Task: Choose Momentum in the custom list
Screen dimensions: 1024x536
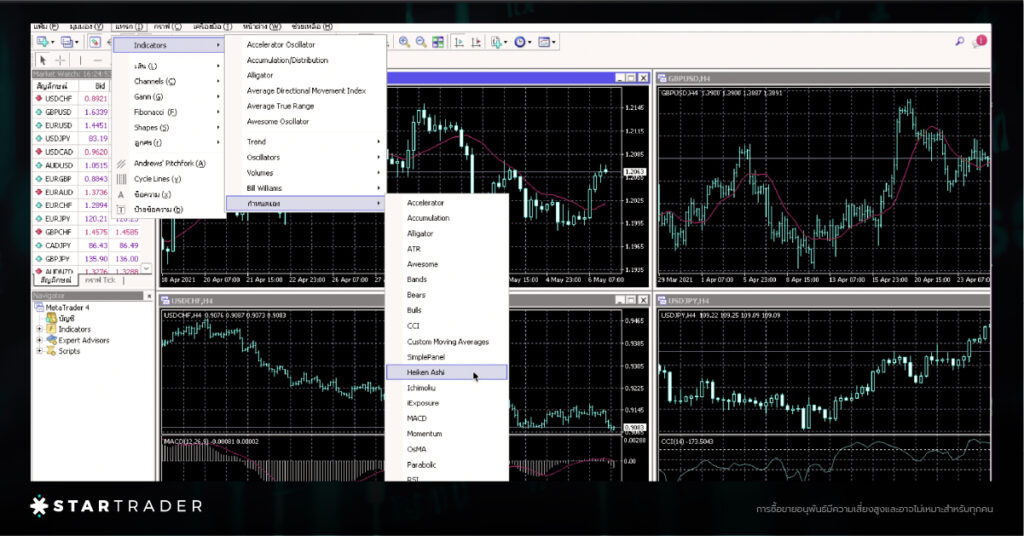Action: [447, 434]
